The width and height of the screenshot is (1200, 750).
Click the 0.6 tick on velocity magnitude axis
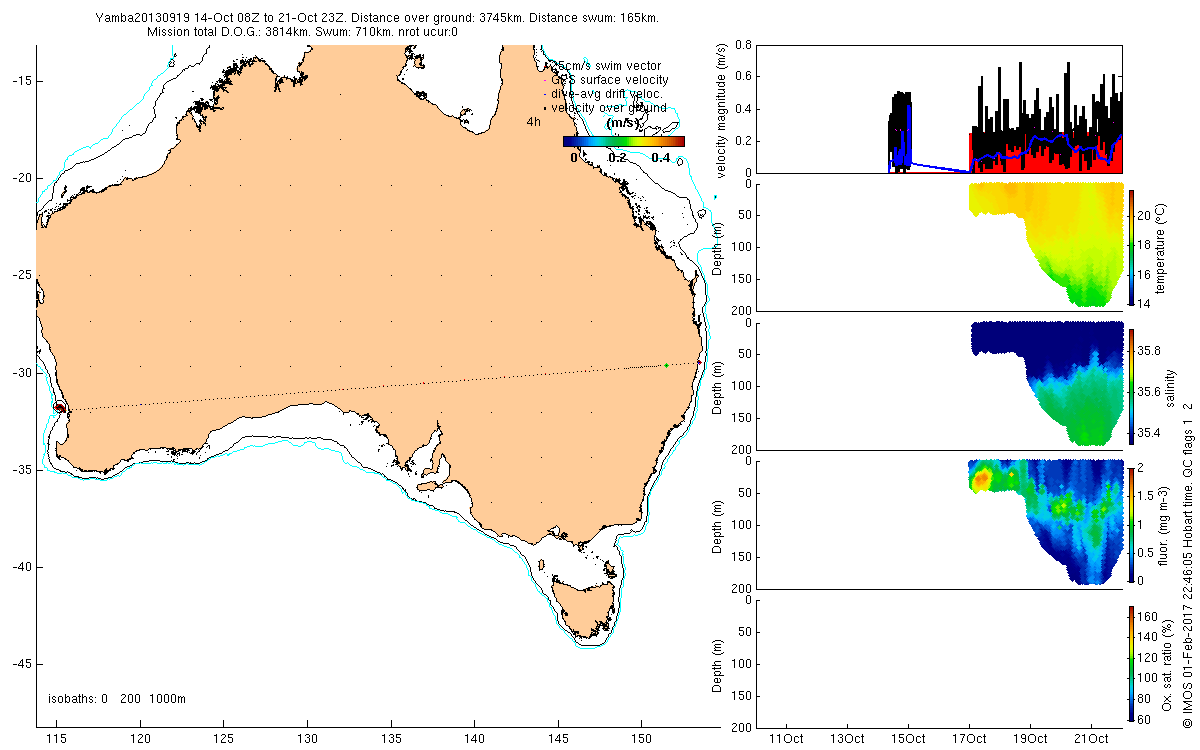tap(742, 77)
